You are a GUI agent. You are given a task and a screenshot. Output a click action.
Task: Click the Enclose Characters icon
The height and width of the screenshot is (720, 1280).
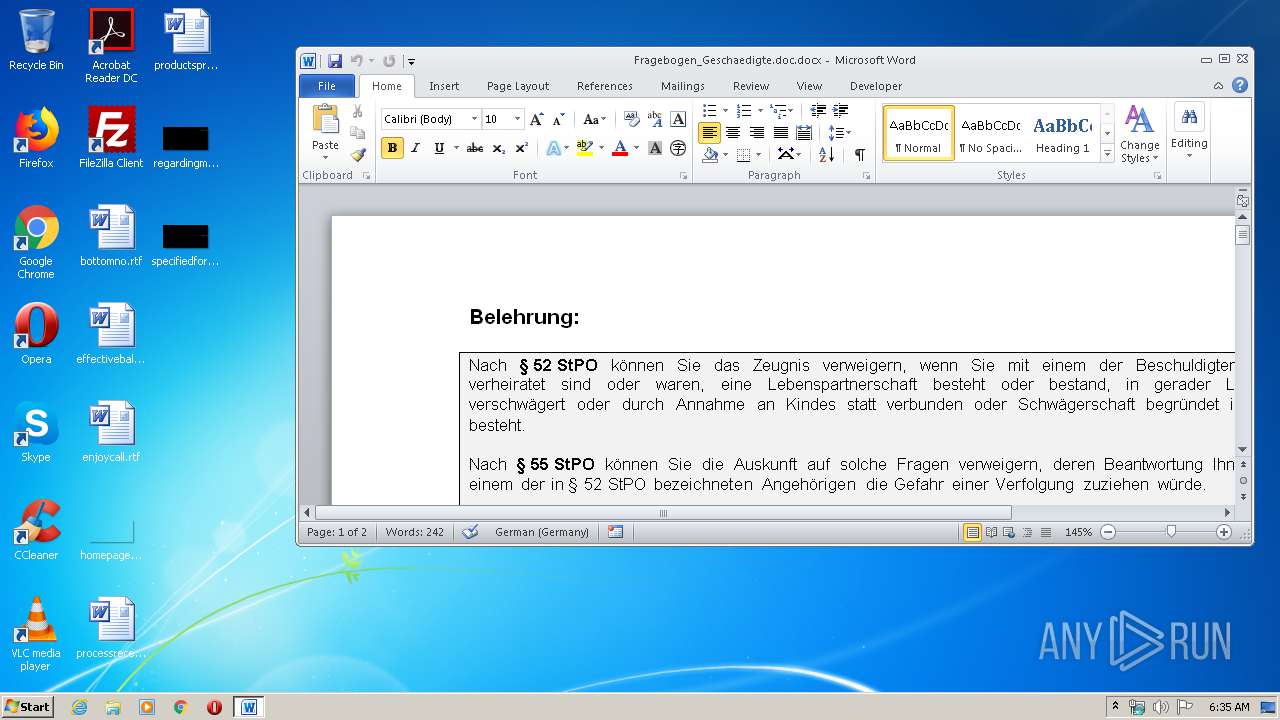click(x=678, y=148)
